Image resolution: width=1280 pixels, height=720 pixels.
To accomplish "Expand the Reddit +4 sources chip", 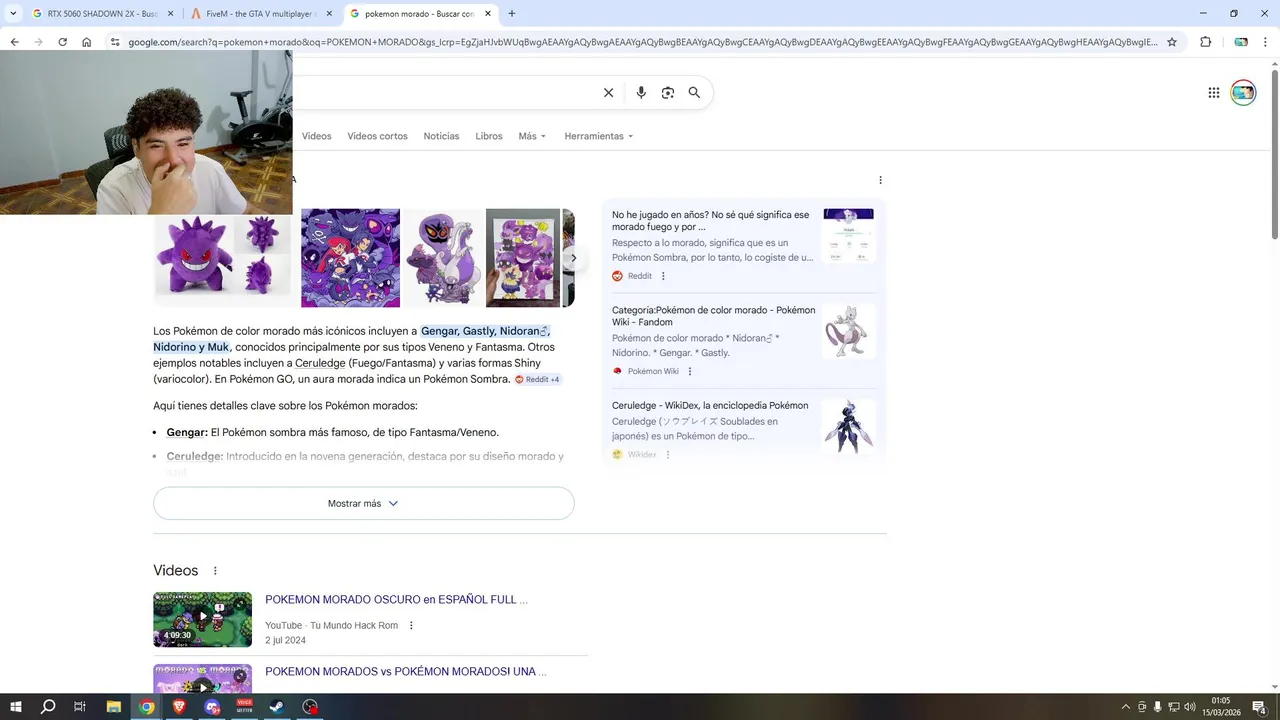I will click(538, 380).
